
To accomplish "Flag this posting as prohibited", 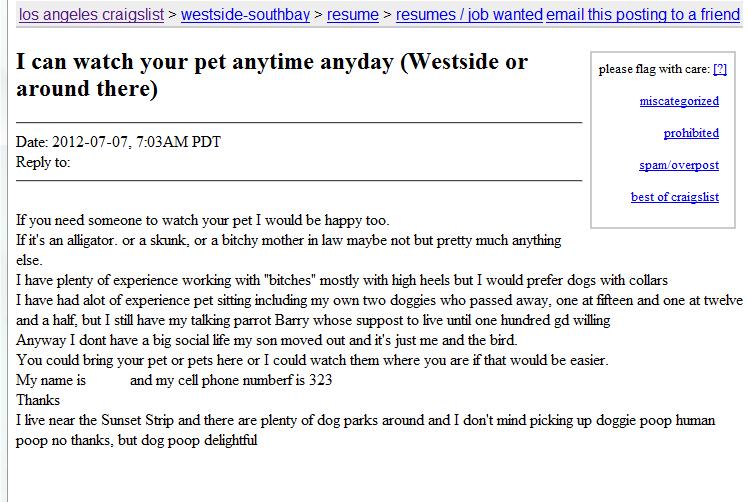I will (x=691, y=133).
